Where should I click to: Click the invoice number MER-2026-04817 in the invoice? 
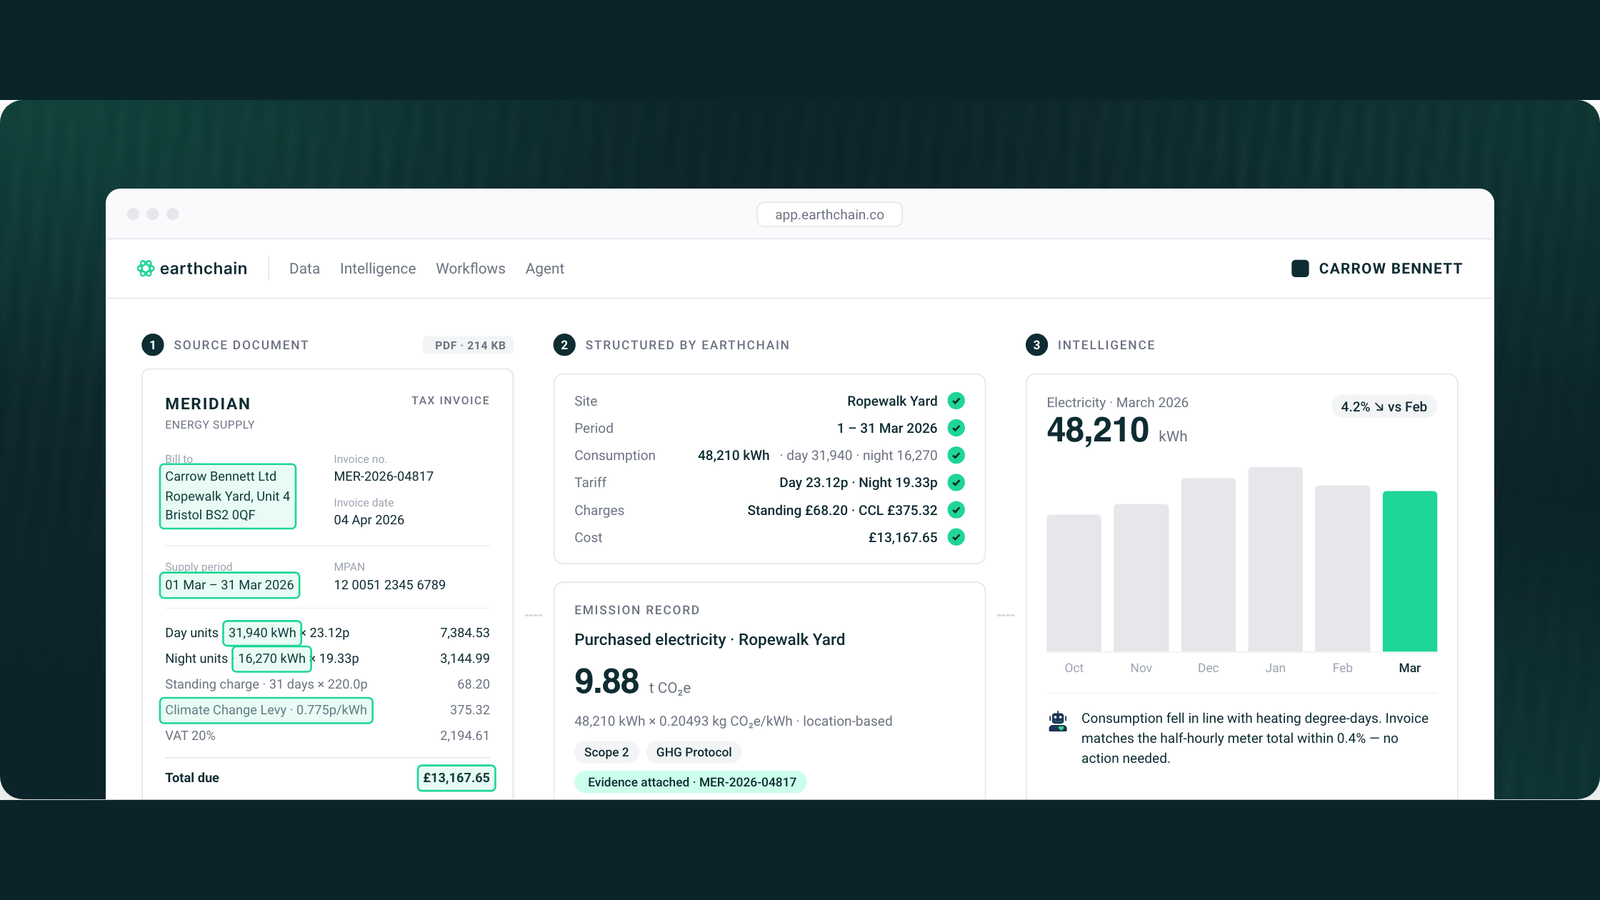click(384, 476)
